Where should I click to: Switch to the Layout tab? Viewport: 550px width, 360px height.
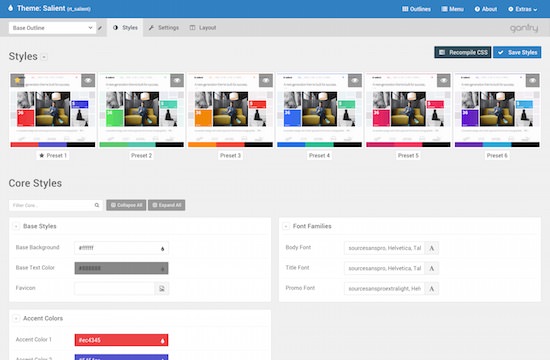pyautogui.click(x=203, y=28)
